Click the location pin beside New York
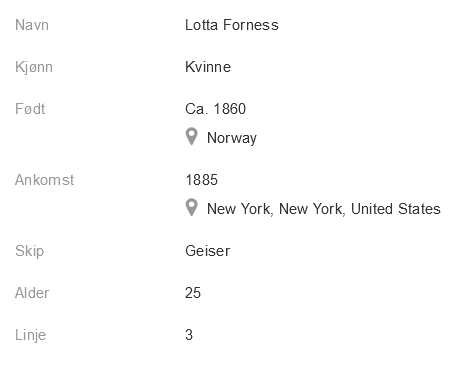The width and height of the screenshot is (456, 375). (x=191, y=208)
